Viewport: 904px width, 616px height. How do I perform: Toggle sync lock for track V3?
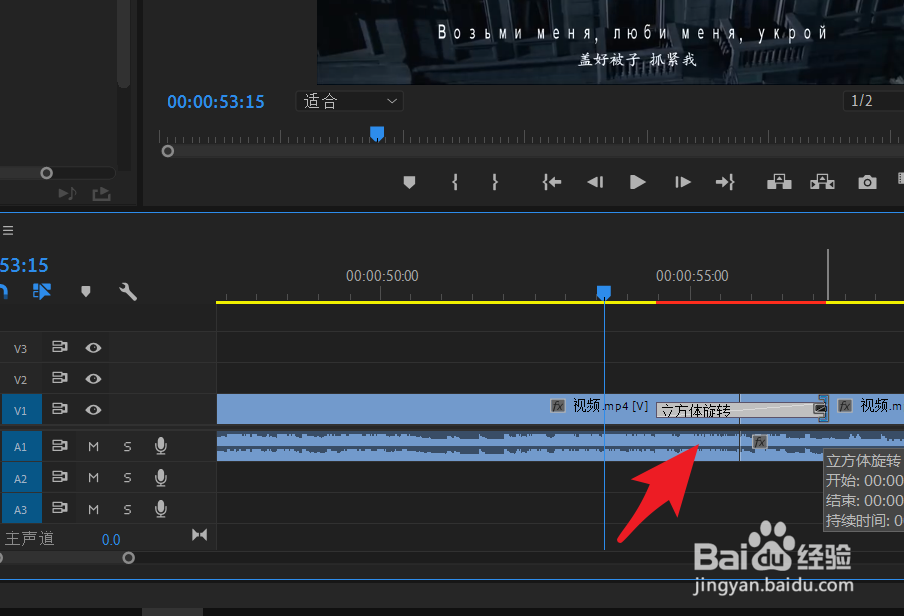click(59, 347)
